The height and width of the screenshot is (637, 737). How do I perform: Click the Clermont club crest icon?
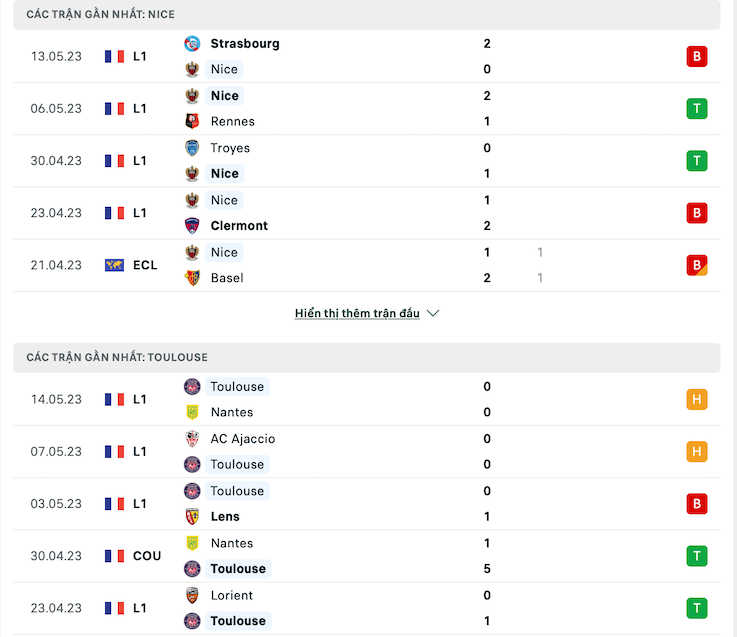point(192,226)
